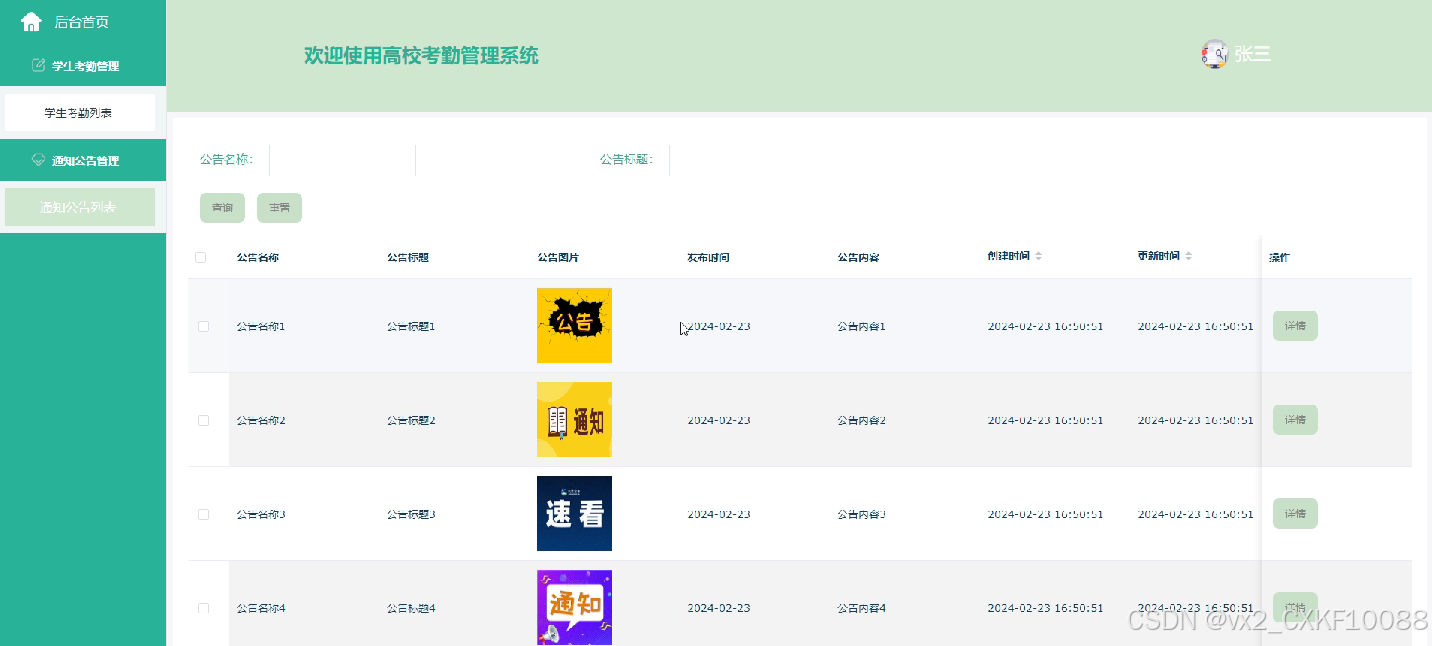Click the 查询 search button
Screen dimensions: 1432x646
tap(222, 208)
